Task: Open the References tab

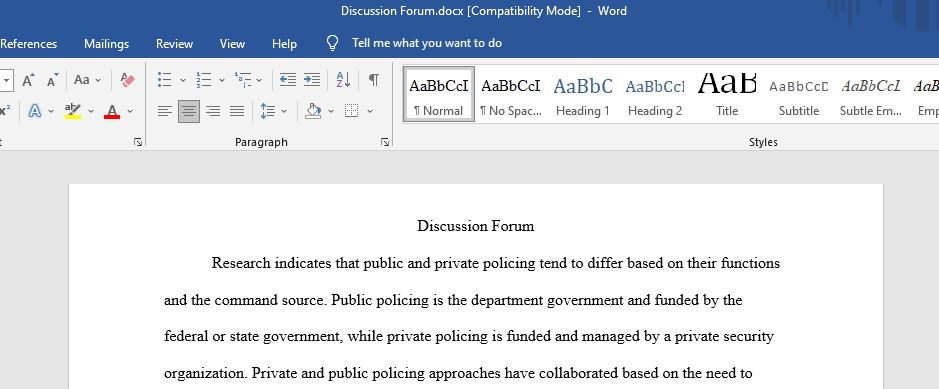Action: 29,44
